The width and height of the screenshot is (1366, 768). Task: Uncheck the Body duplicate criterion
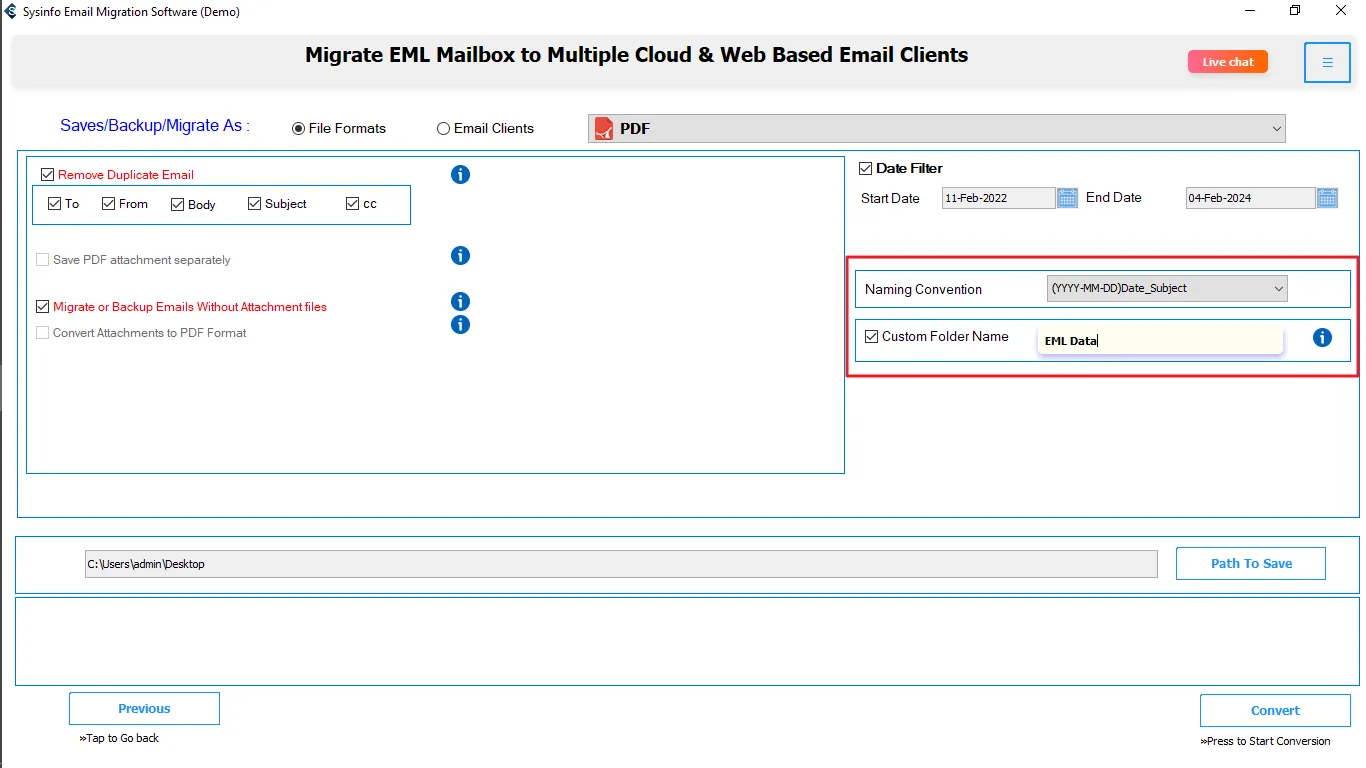178,205
